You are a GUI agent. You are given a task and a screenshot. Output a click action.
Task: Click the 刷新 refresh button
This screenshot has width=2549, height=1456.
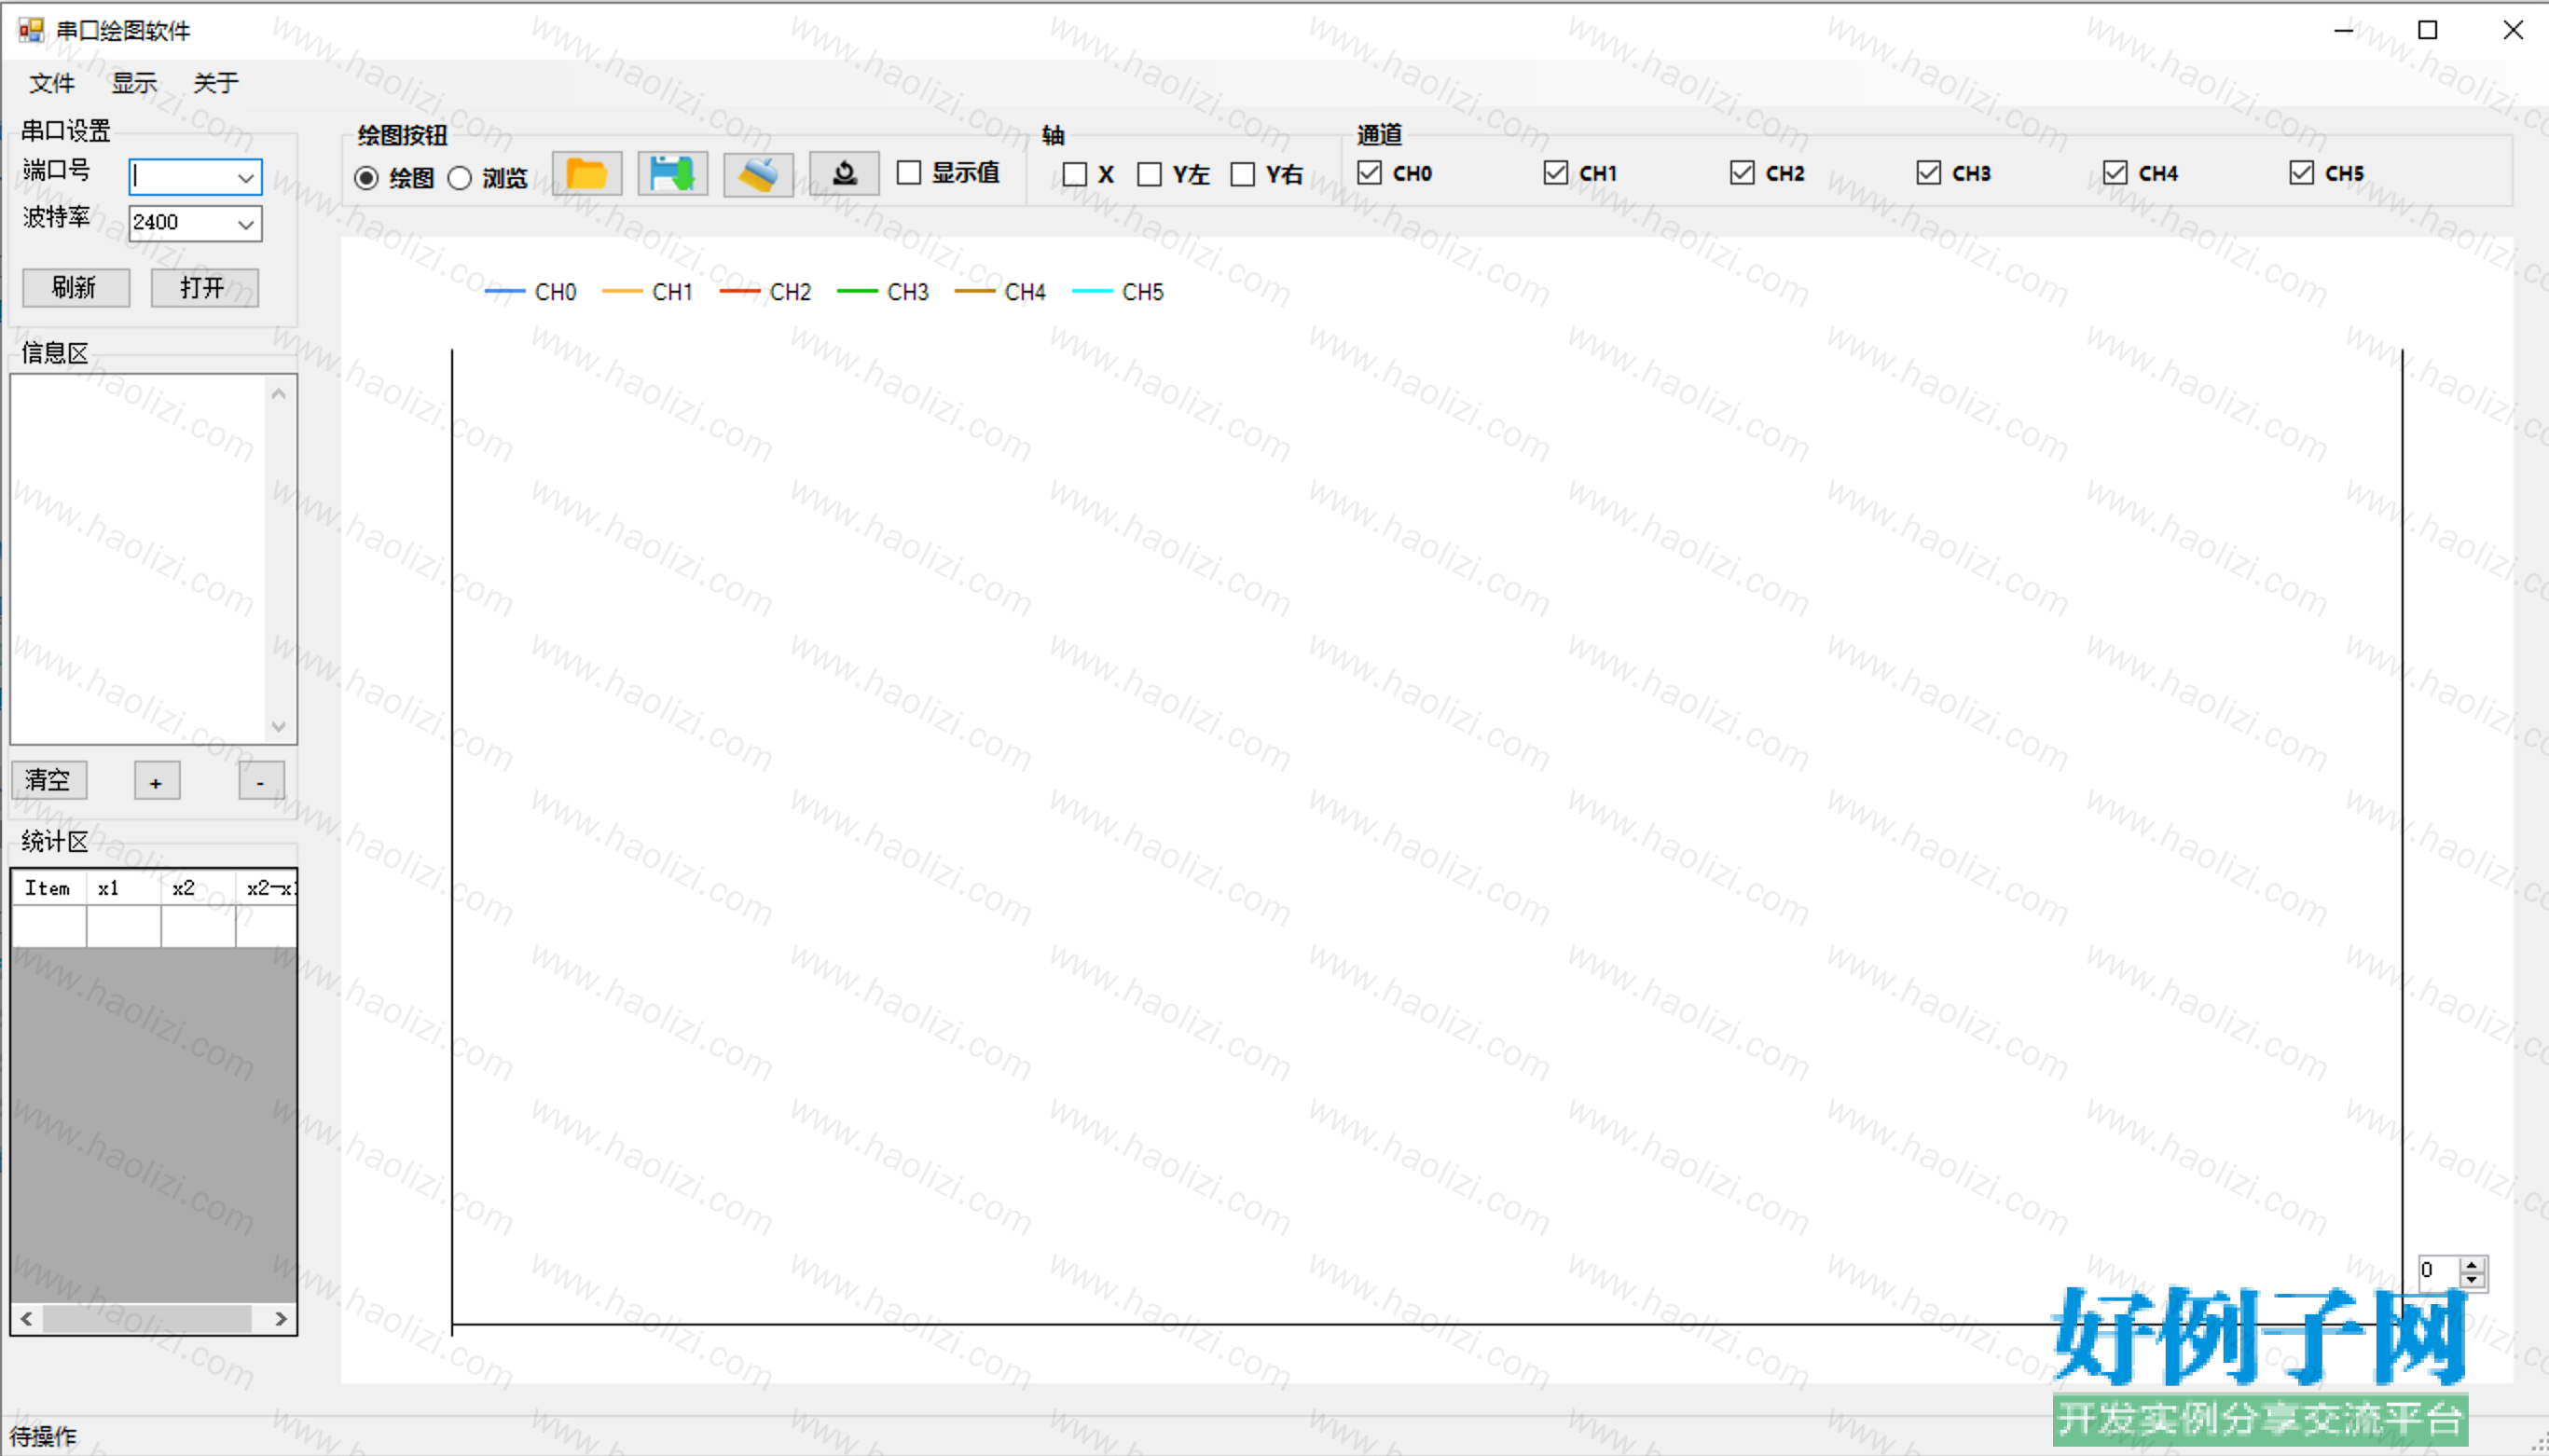(76, 288)
